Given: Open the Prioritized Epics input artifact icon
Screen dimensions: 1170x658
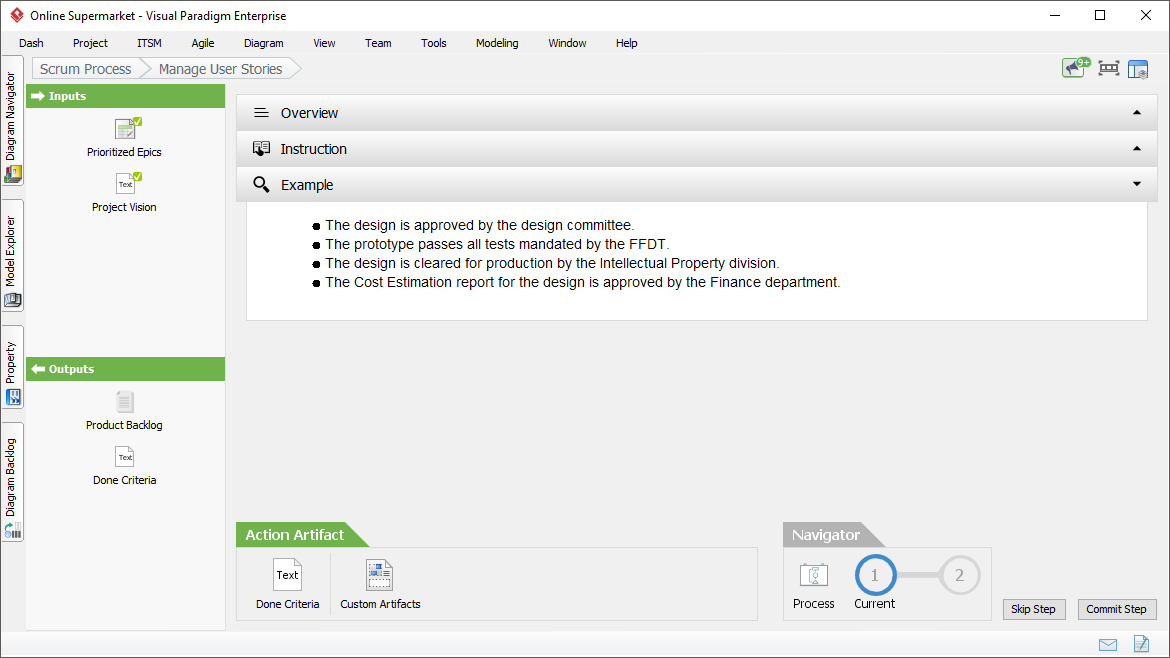Looking at the screenshot, I should 128,129.
